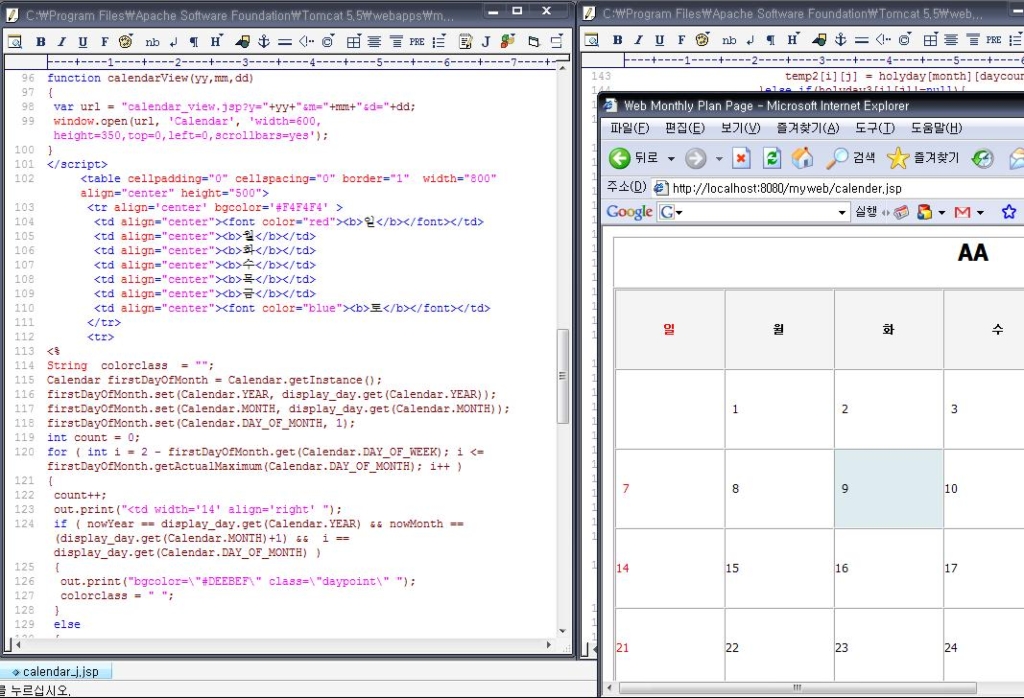Click the 뒤로 (Back) button in Internet Explorer
Screen dimensions: 1024x698
tap(634, 157)
